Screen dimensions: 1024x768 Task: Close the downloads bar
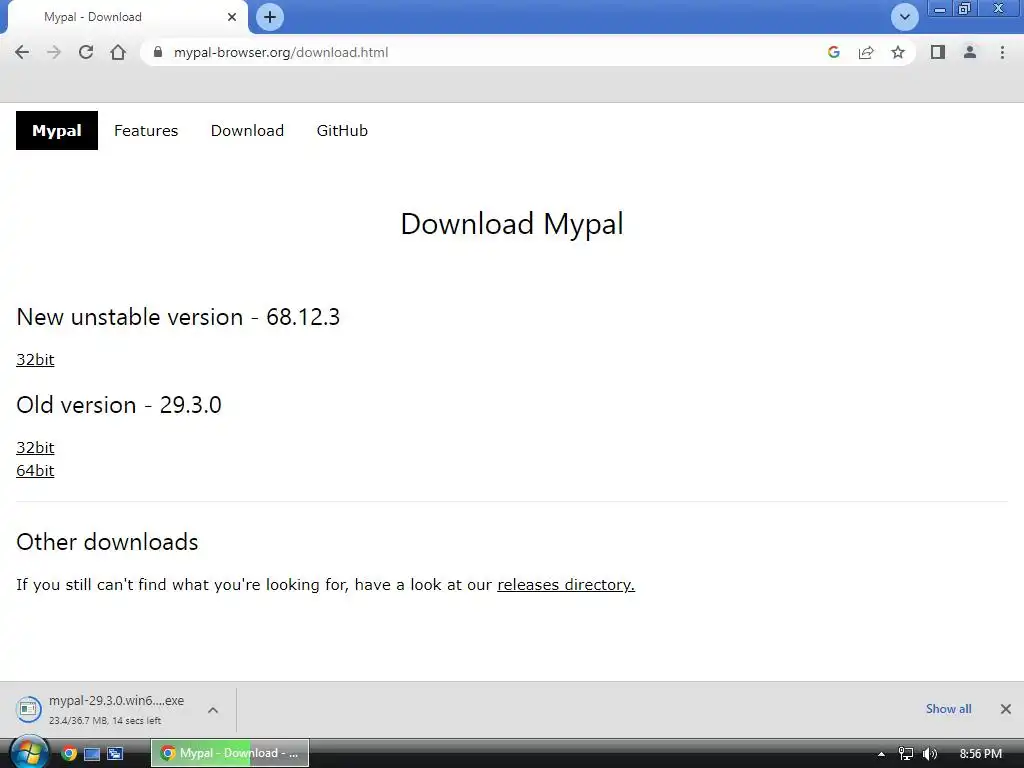[1006, 709]
